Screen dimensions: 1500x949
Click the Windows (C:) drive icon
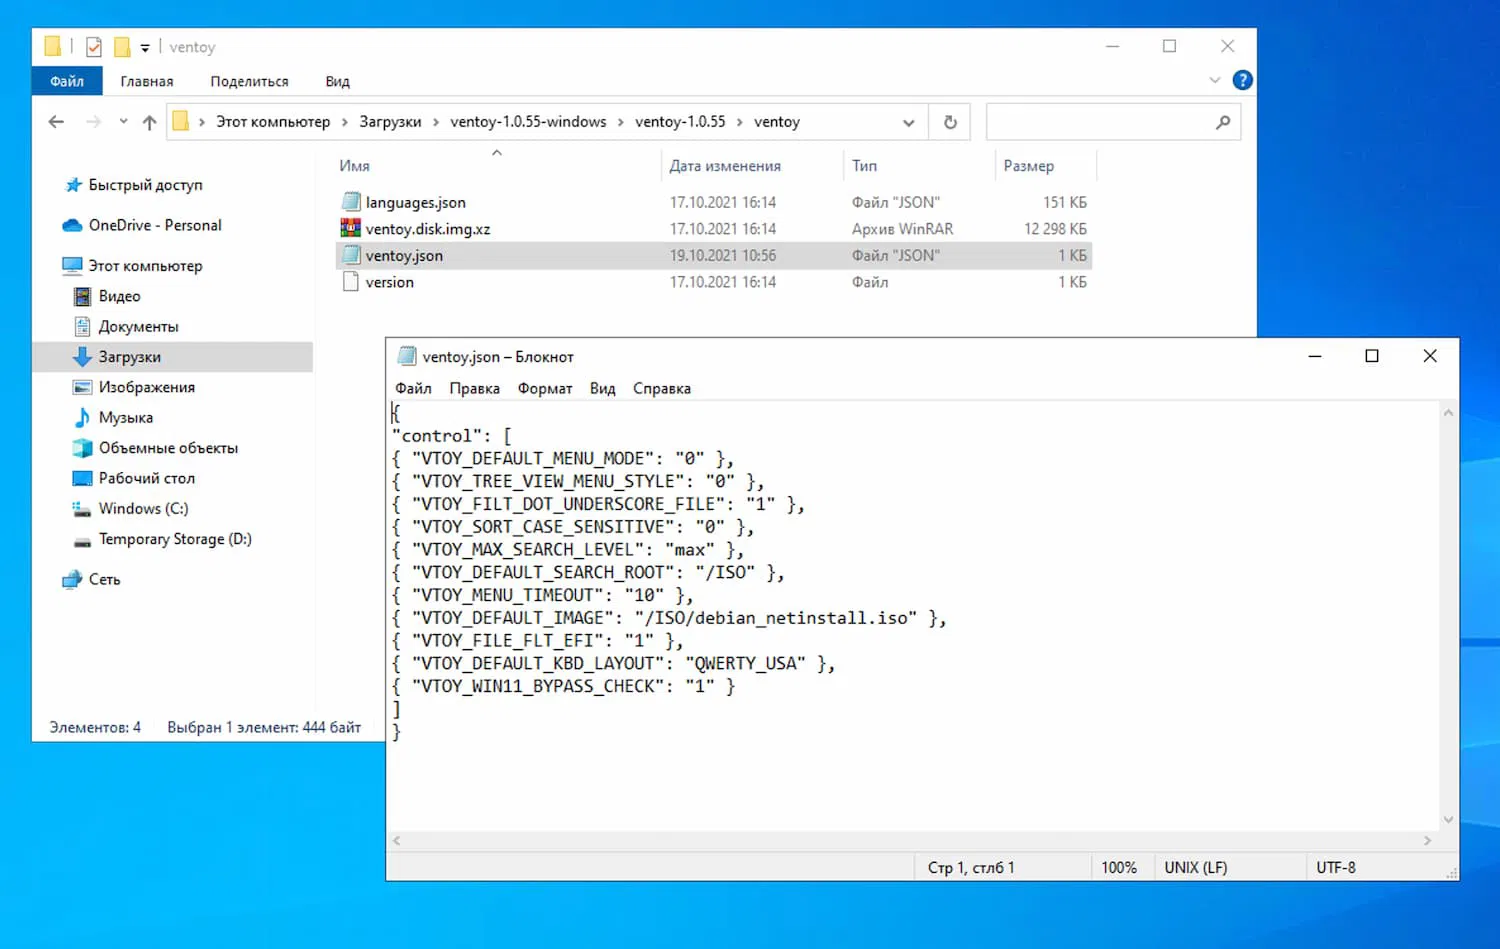point(82,509)
